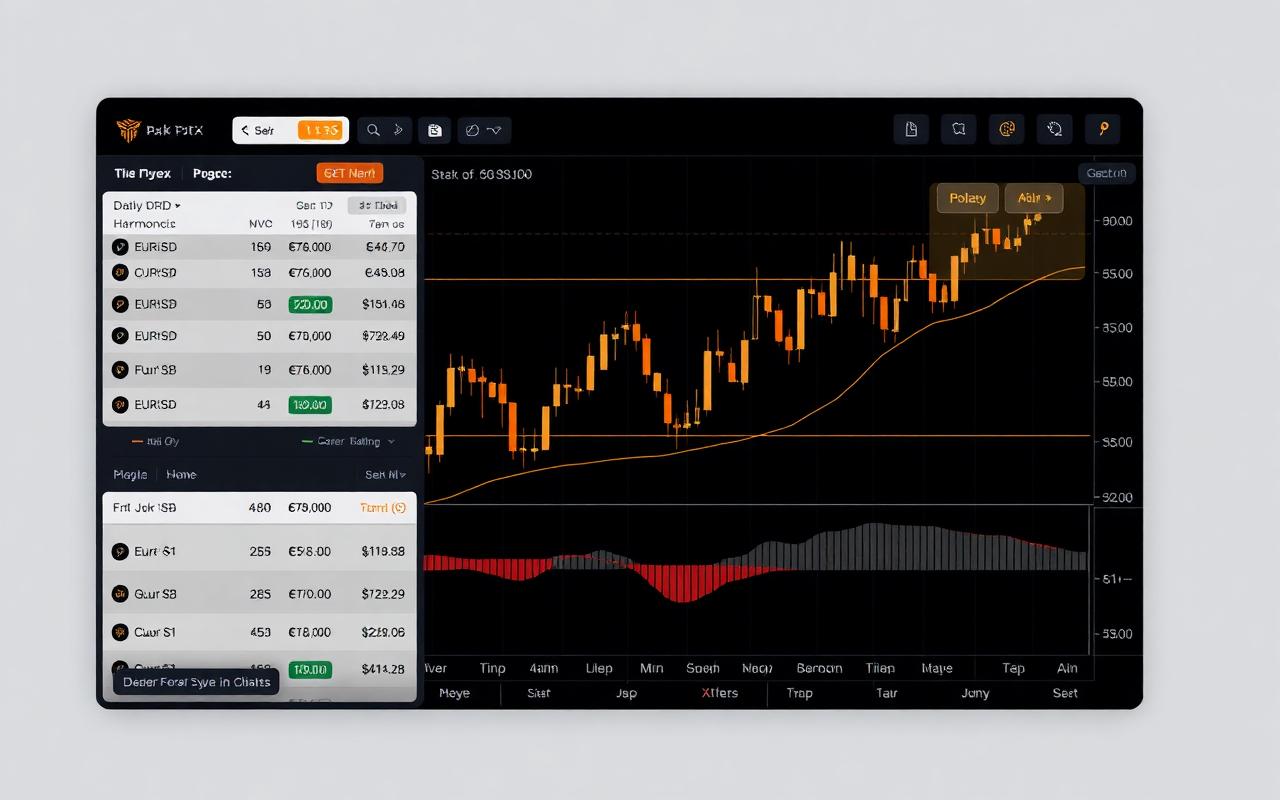Screen dimensions: 1280x800
Task: Open the orange palette icon at top right
Action: click(1007, 129)
